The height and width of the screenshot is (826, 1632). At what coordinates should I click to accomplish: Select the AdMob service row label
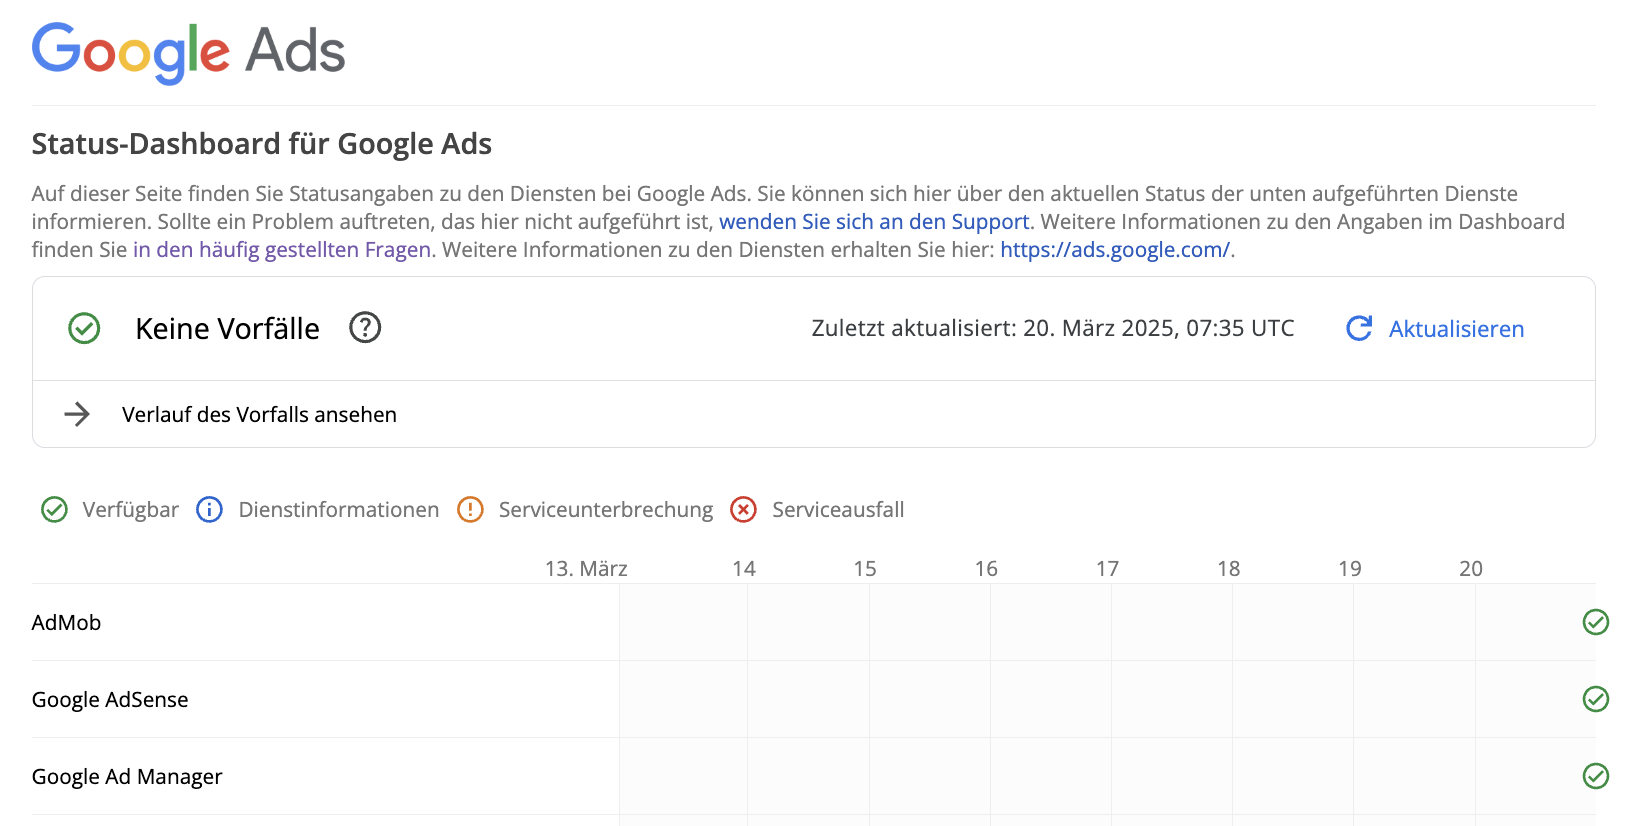click(66, 622)
